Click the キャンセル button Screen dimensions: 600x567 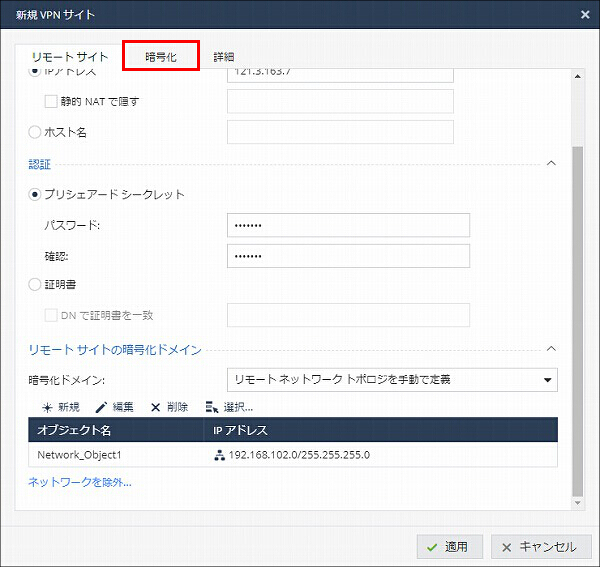click(541, 547)
